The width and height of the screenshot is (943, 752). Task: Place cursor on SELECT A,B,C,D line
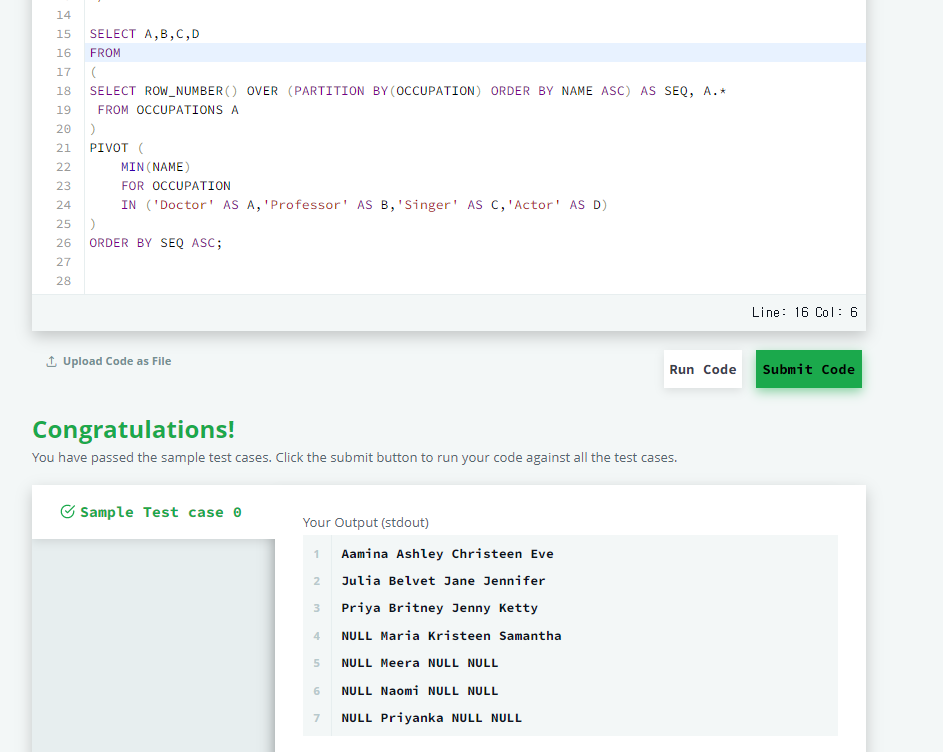click(144, 34)
